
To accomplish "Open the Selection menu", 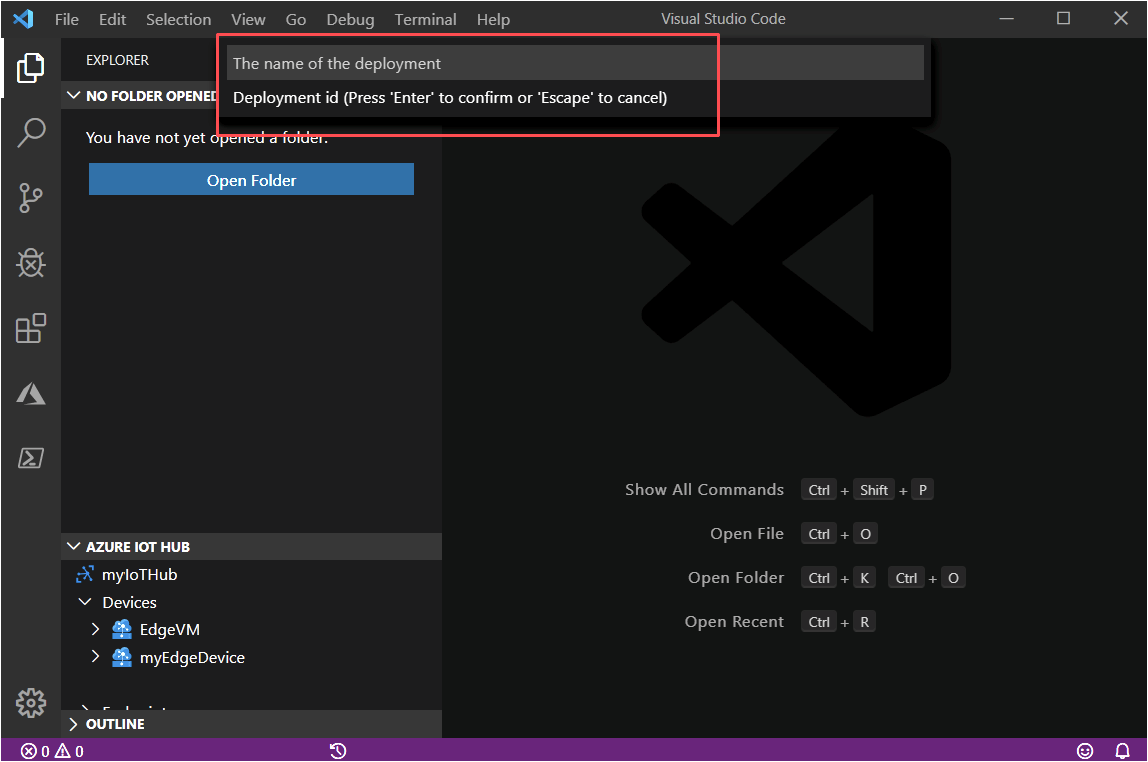I will click(x=179, y=20).
